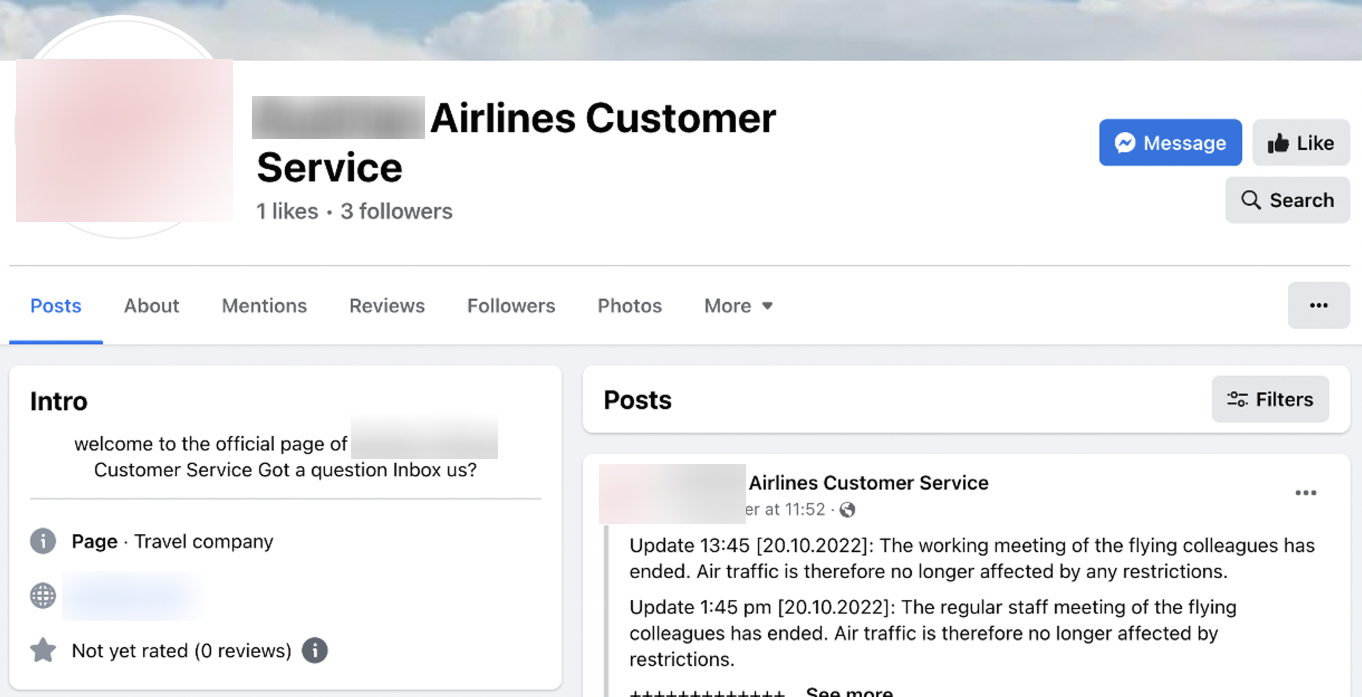Click the globe website icon in Intro
The width and height of the screenshot is (1362, 697).
[x=43, y=596]
